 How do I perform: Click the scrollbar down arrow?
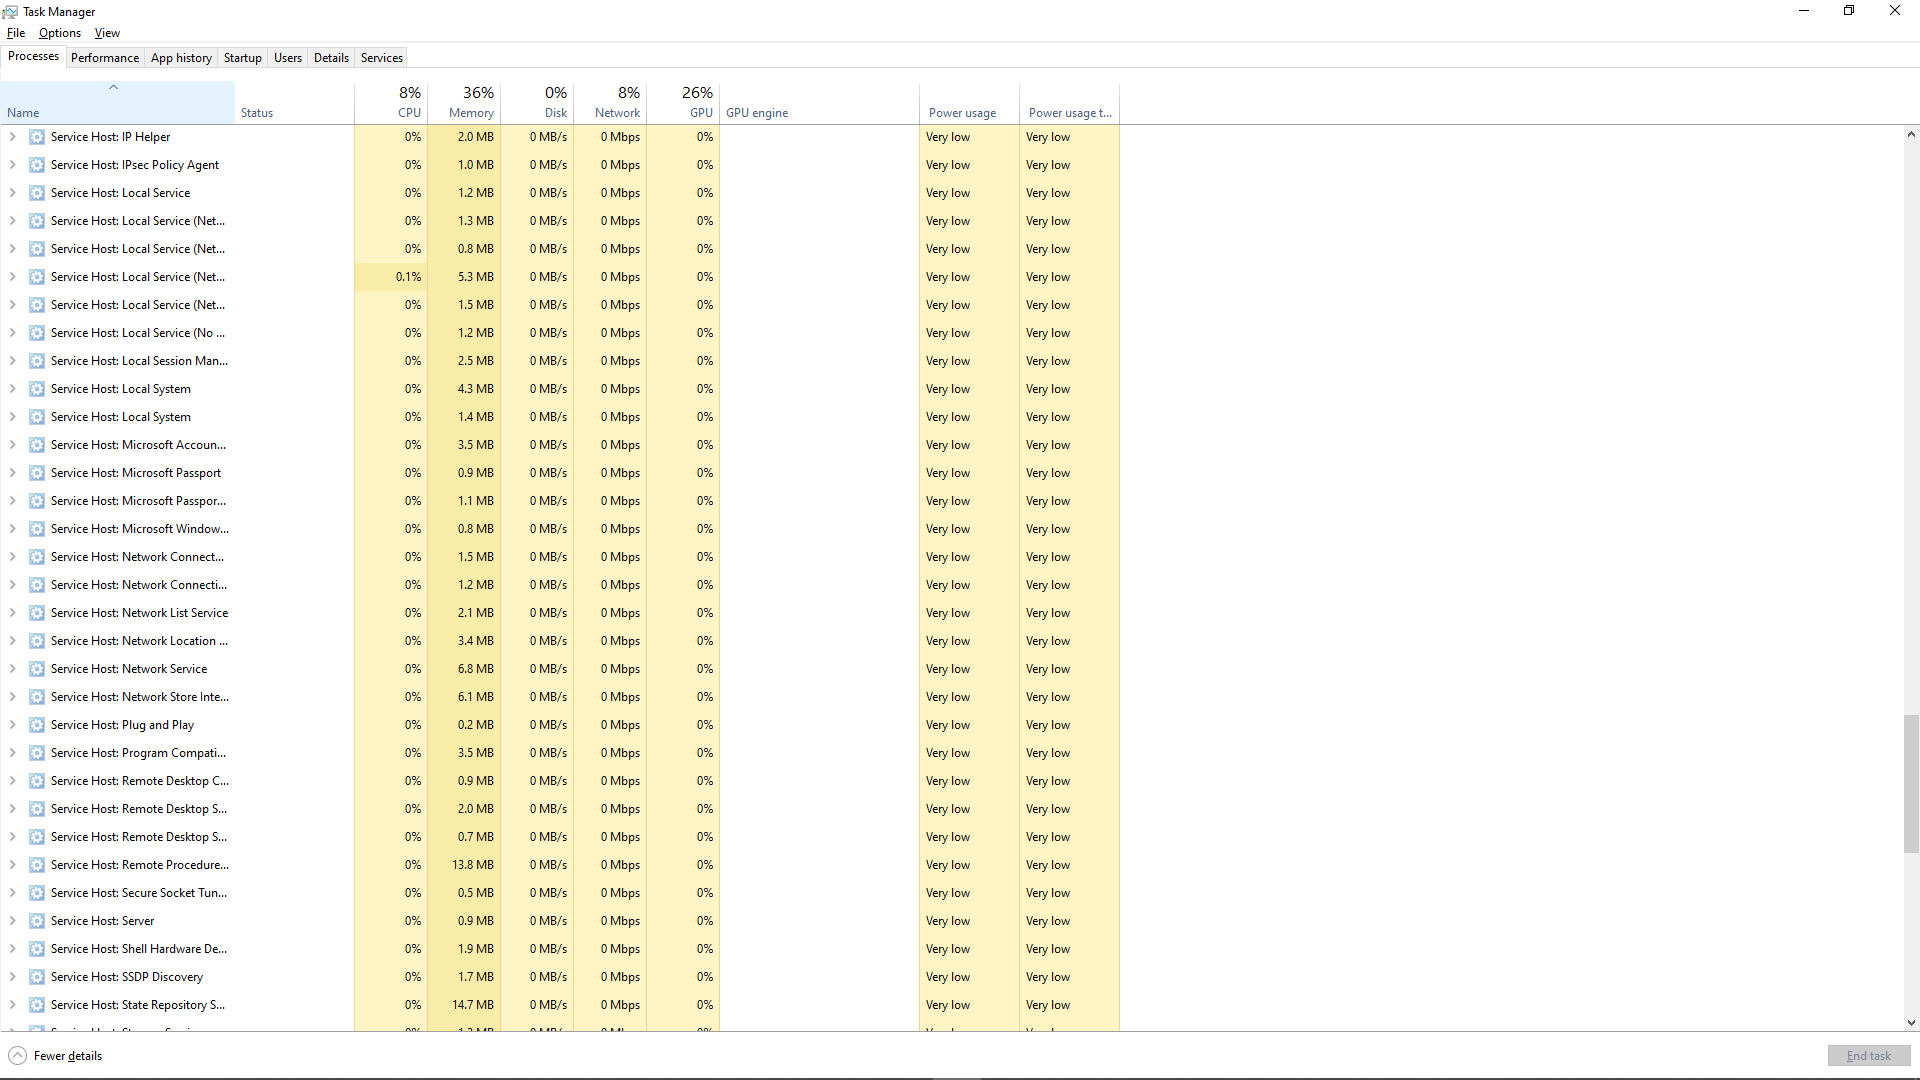[x=1911, y=1023]
